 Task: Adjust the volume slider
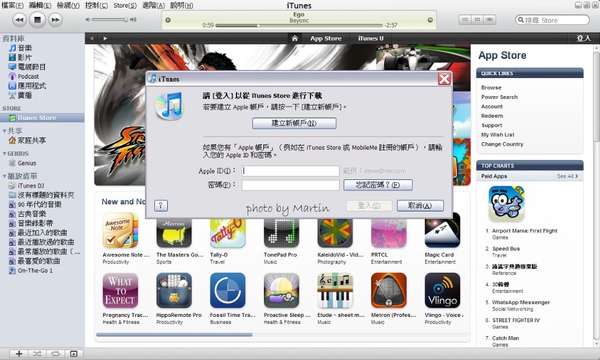pos(109,20)
